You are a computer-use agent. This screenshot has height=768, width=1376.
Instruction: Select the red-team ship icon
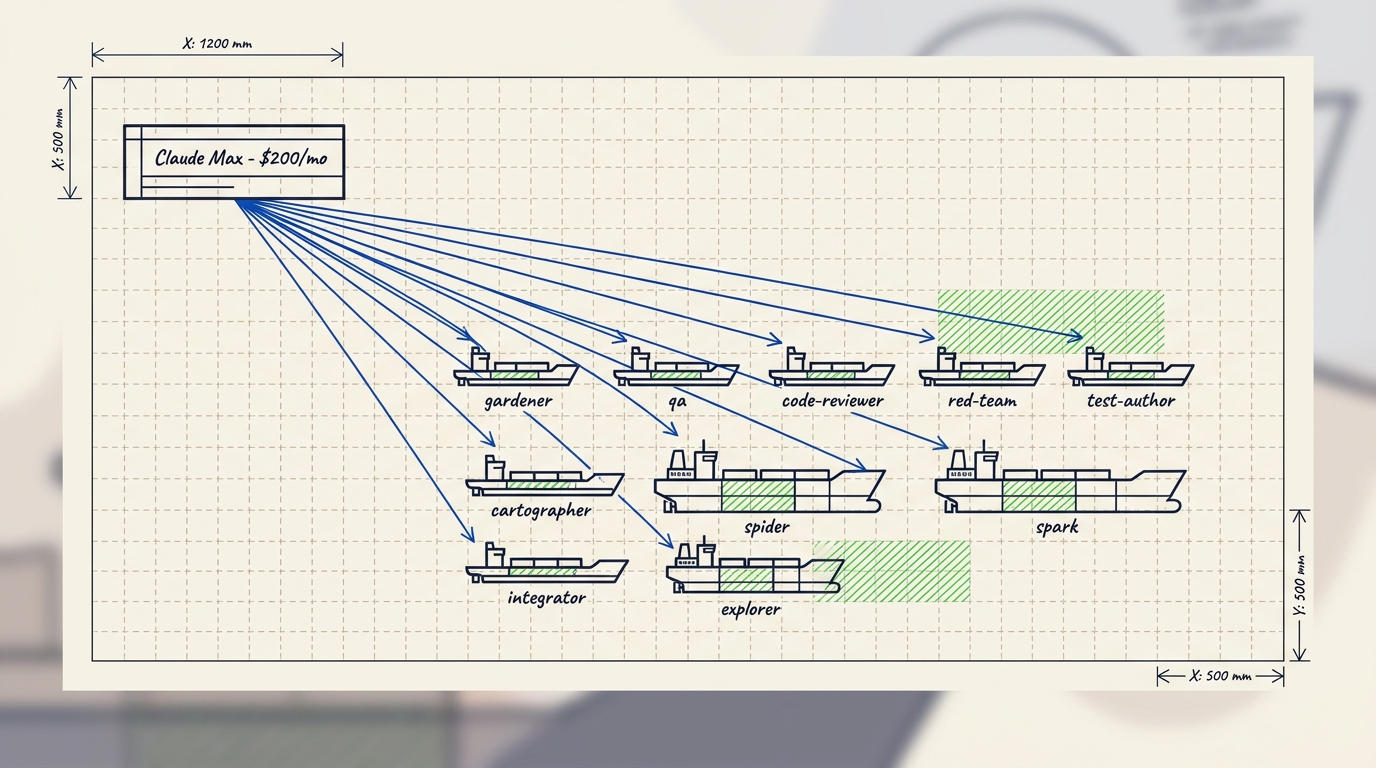tap(982, 368)
